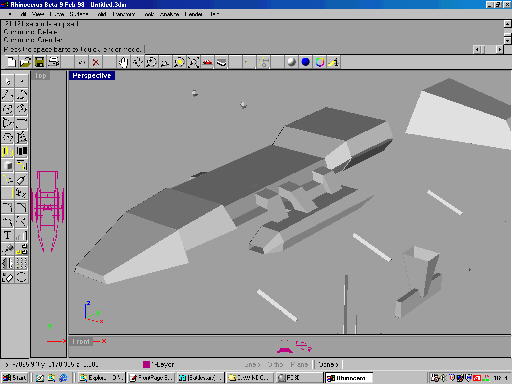Click command area scroll right arrow
The width and height of the screenshot is (512, 384).
click(499, 49)
